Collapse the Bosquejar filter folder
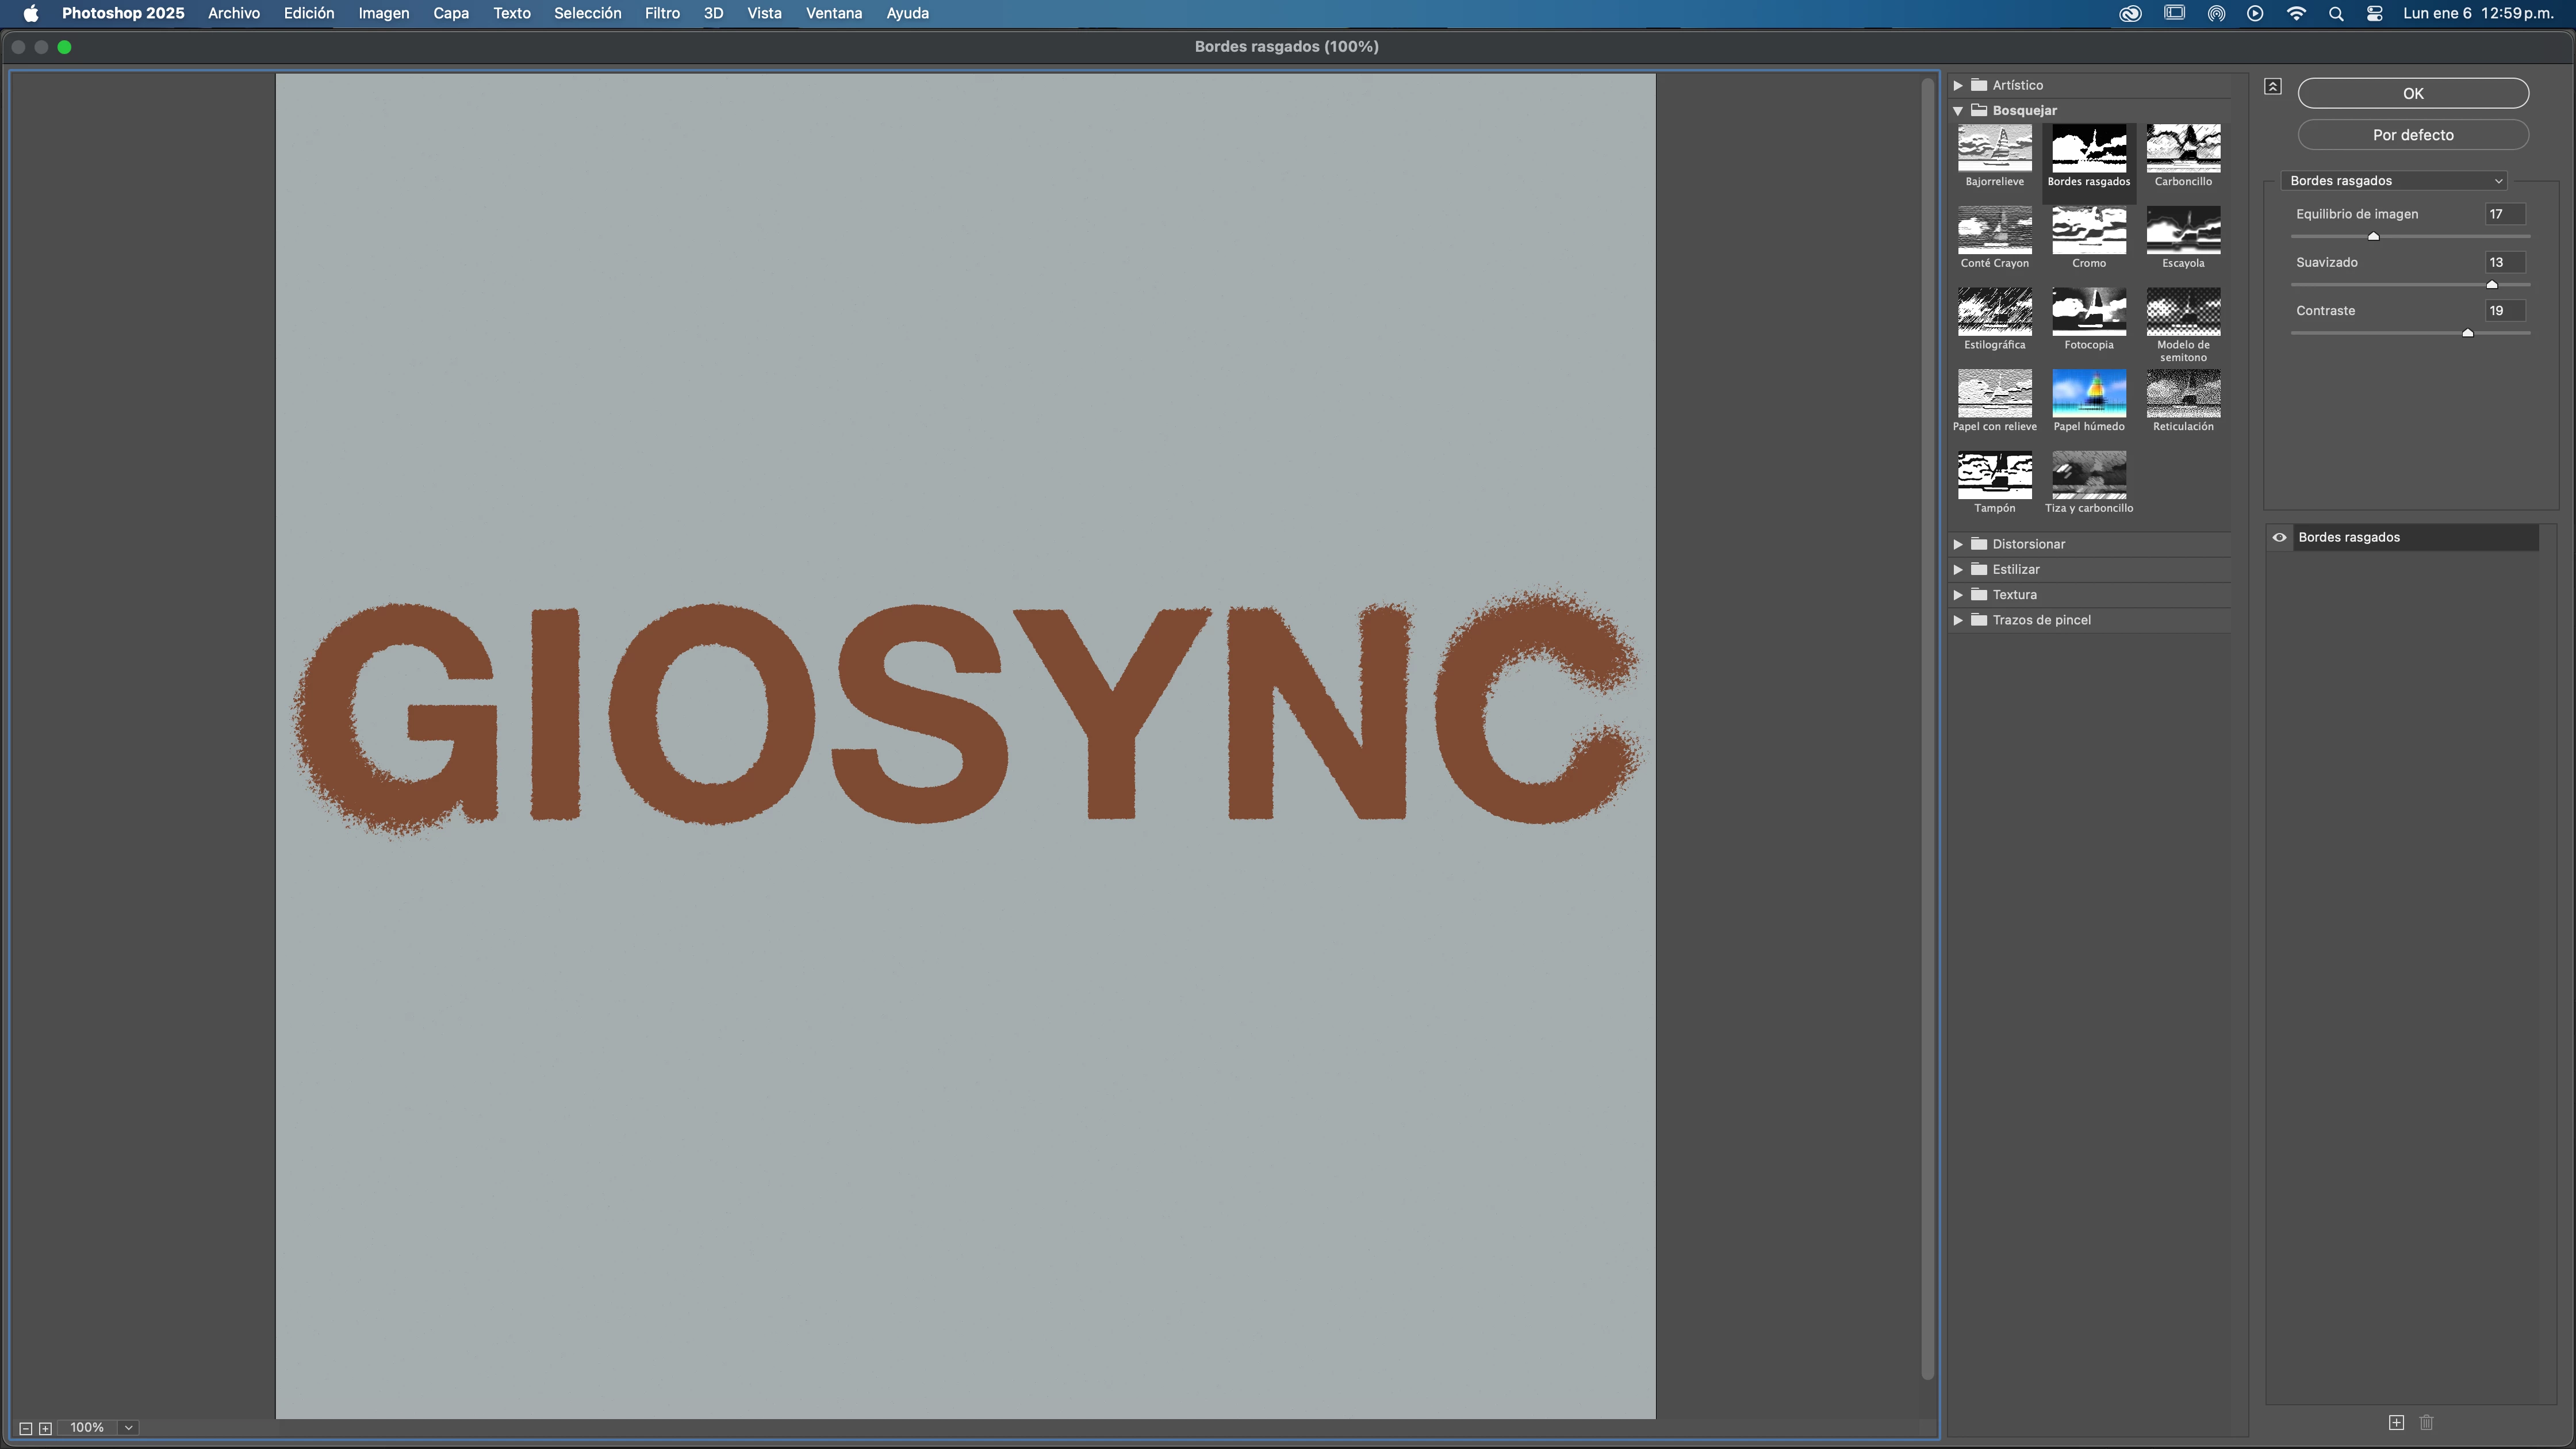Viewport: 2576px width, 1449px height. point(1958,111)
